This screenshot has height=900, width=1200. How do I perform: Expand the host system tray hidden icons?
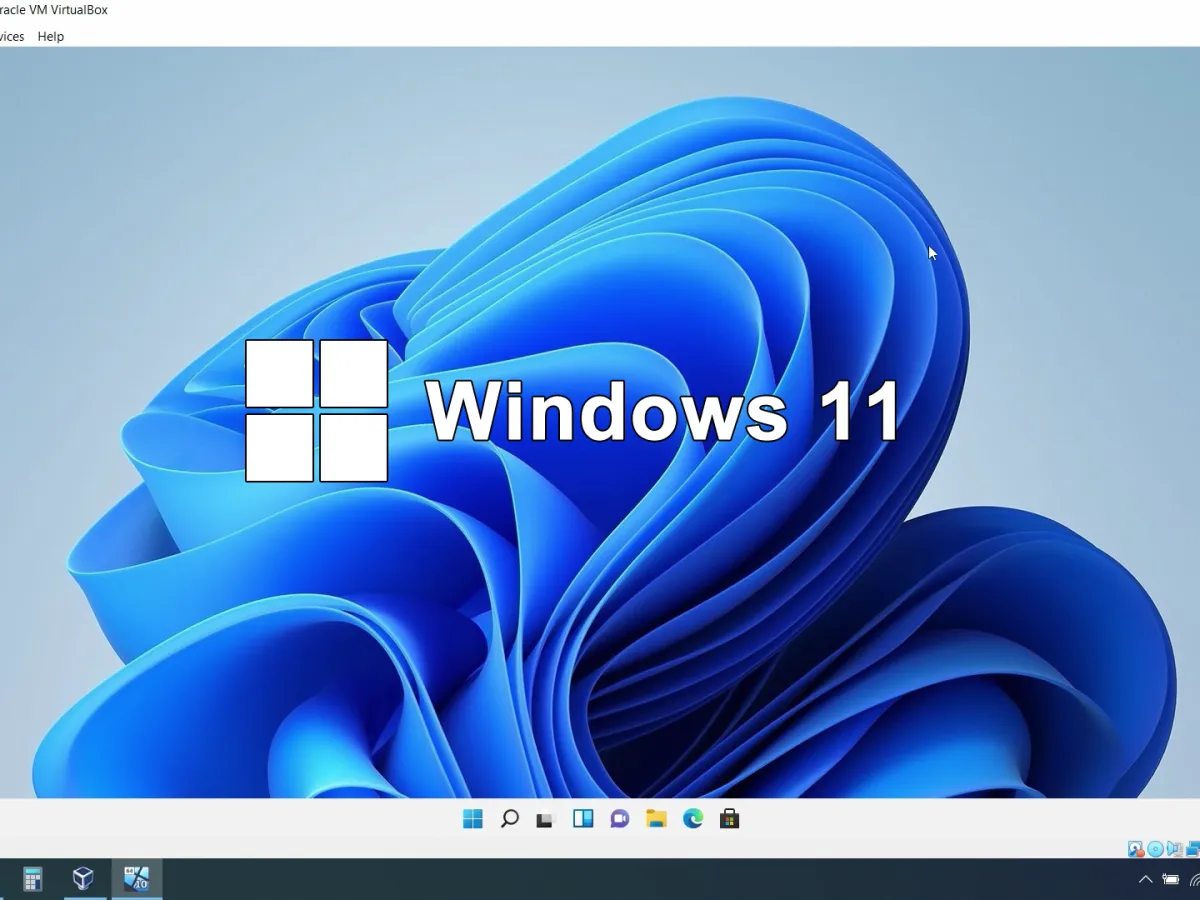[1145, 880]
